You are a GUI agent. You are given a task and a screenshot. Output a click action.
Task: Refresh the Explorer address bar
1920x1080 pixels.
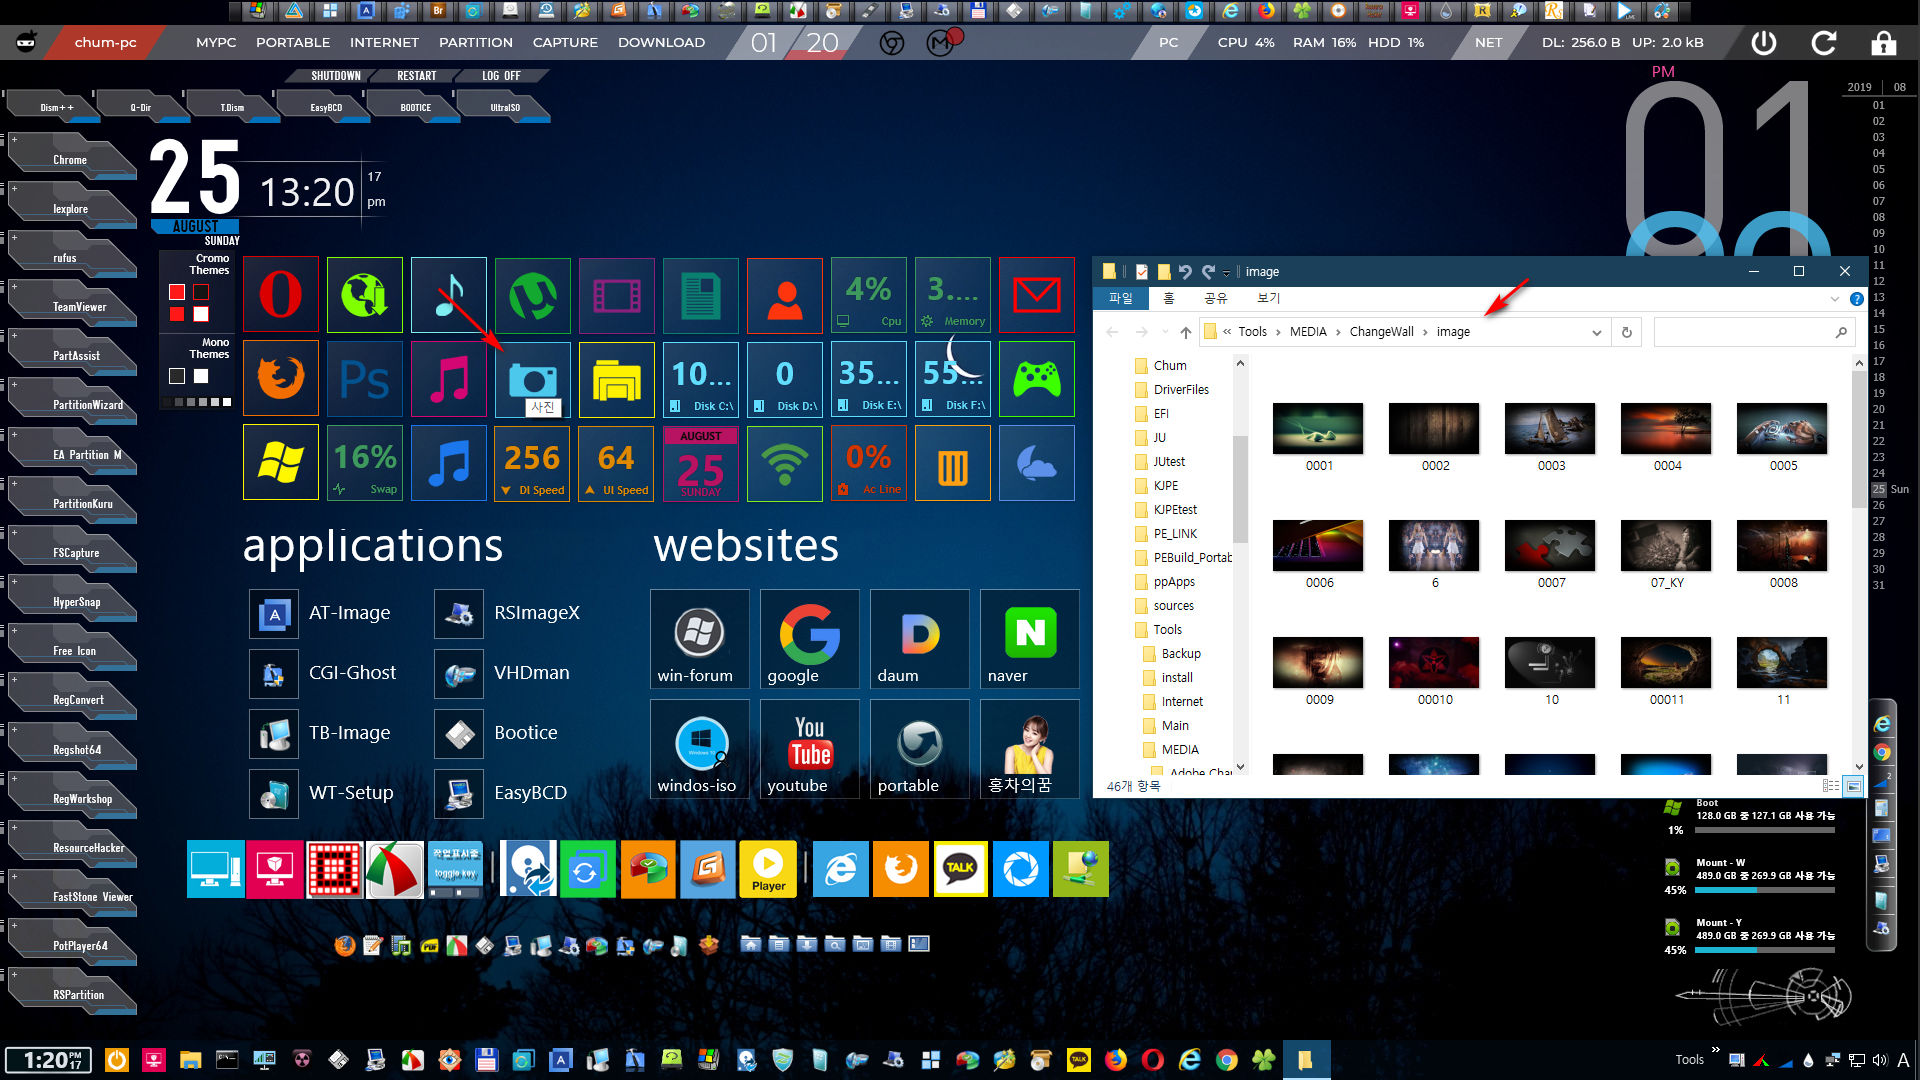pos(1627,332)
